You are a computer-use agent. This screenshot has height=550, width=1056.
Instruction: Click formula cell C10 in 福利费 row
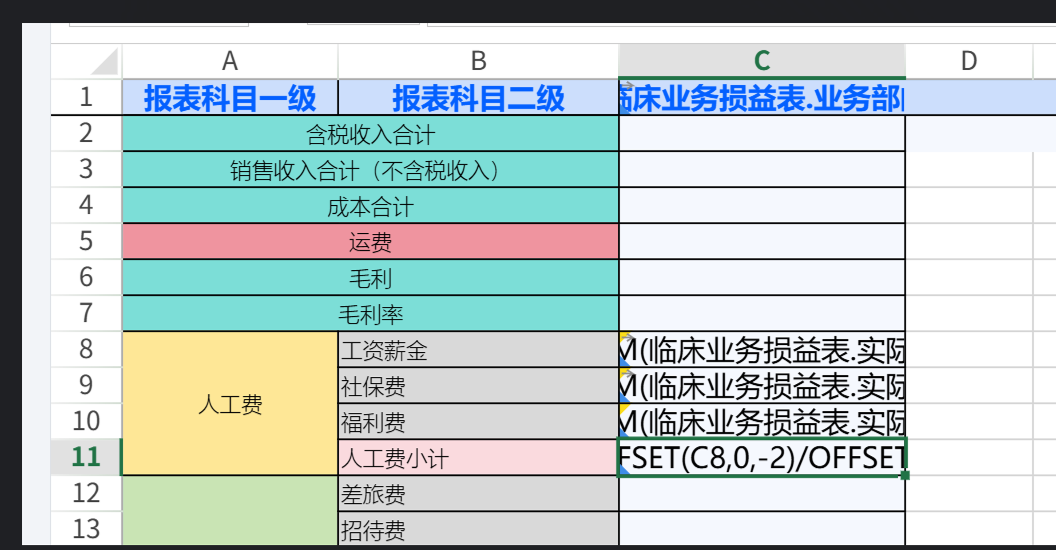point(762,422)
